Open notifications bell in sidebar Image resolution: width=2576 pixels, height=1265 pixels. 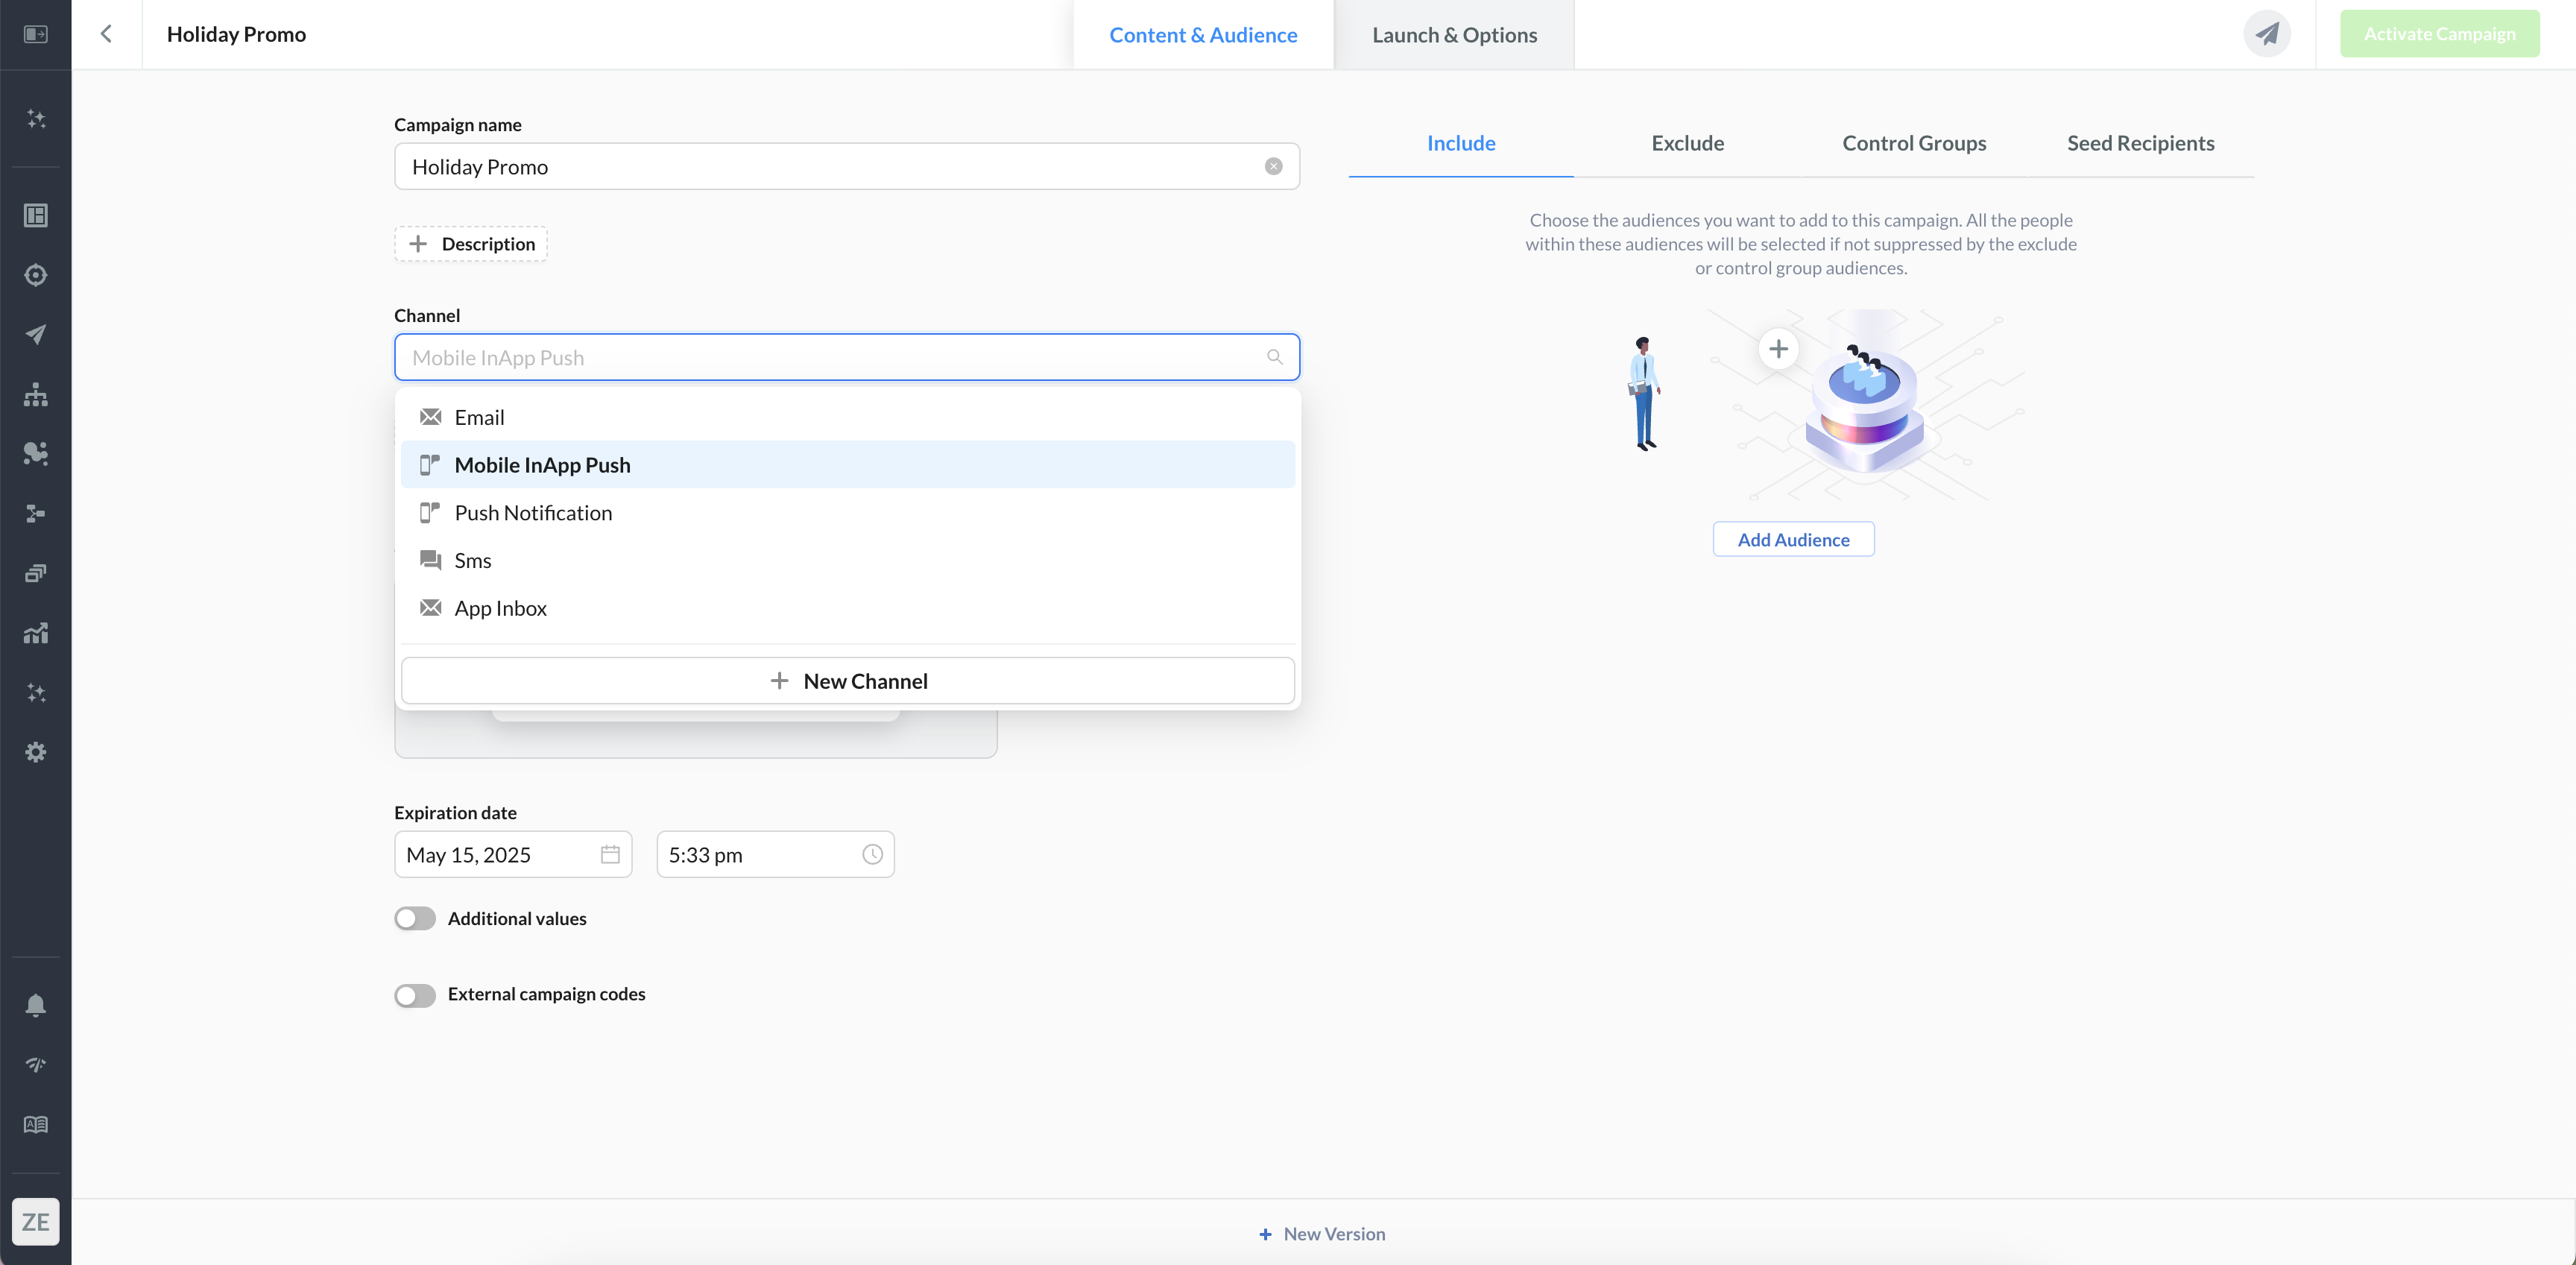(36, 1005)
